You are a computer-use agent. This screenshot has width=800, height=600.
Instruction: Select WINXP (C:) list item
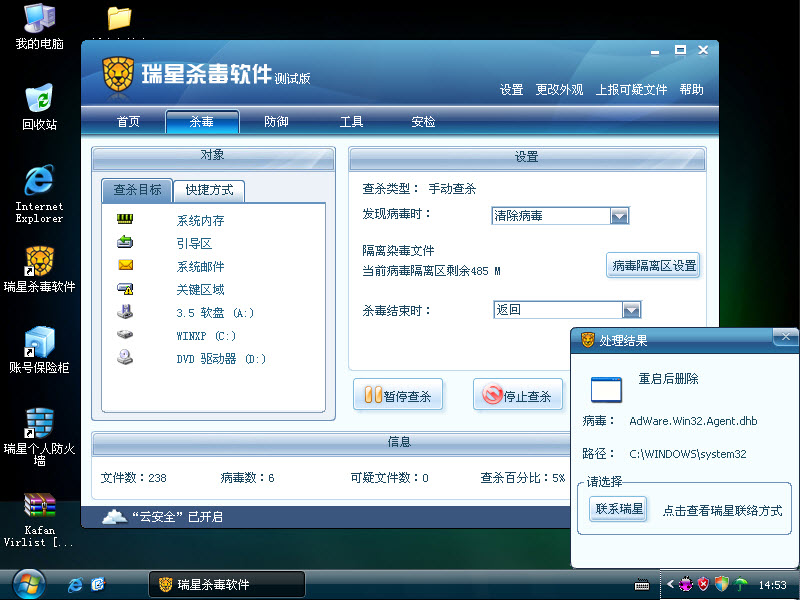click(x=206, y=336)
